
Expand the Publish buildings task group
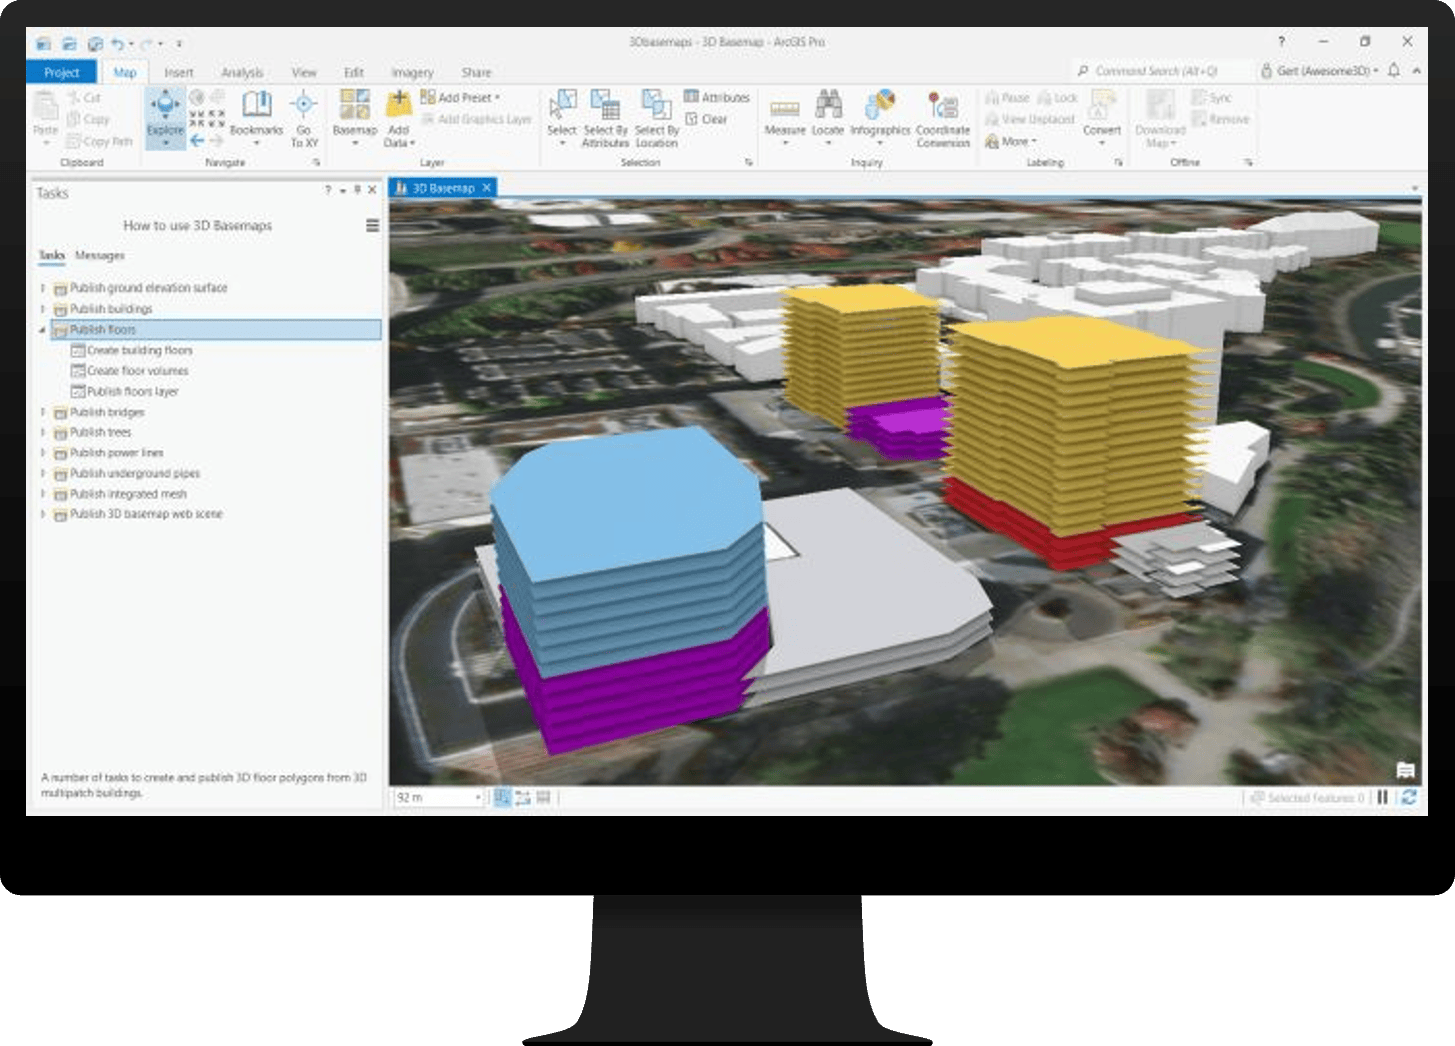tap(43, 309)
